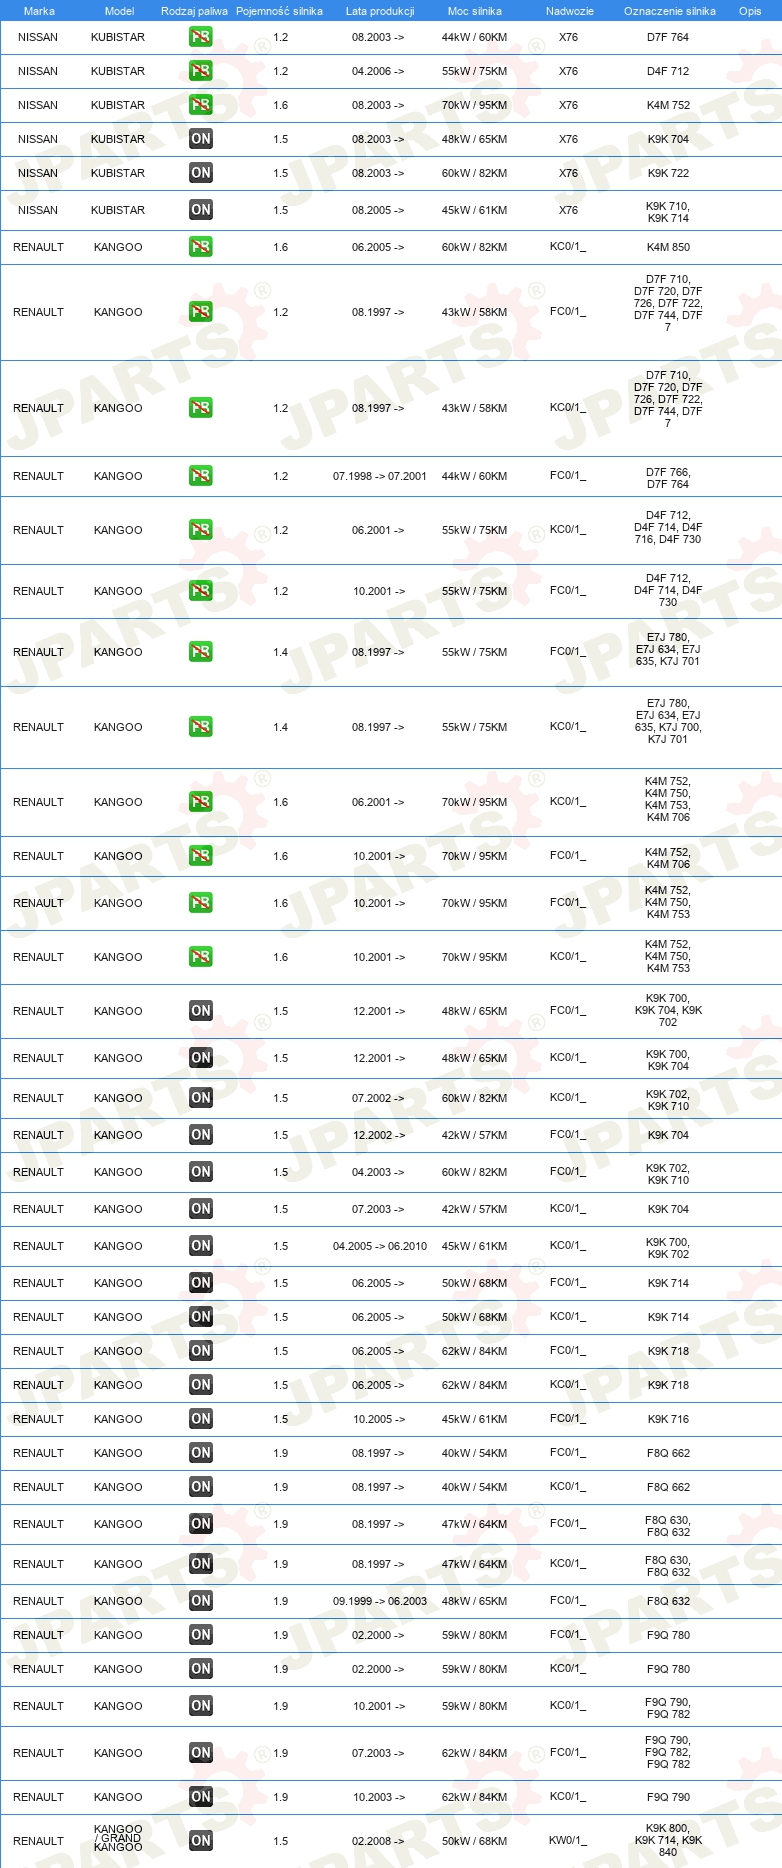Click production range 04.2005 -> 06.2010

click(x=380, y=1246)
